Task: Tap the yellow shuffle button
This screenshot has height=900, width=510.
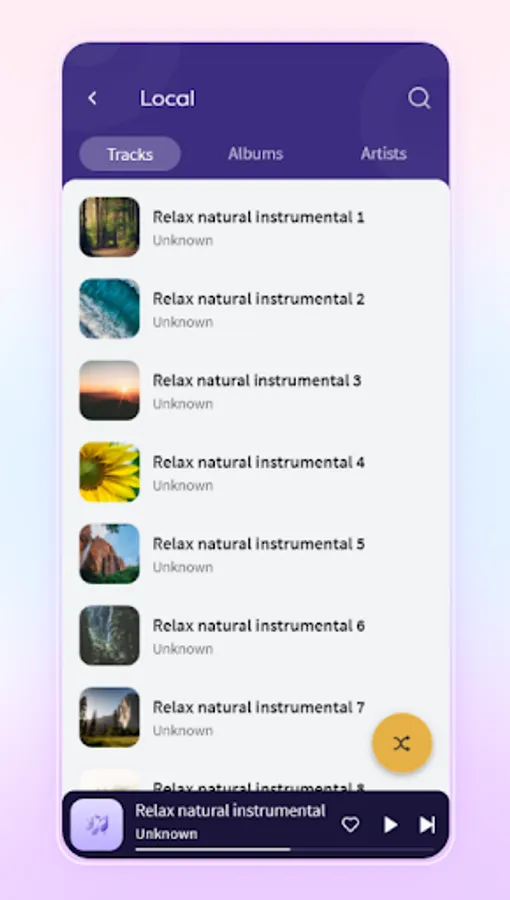Action: point(402,743)
